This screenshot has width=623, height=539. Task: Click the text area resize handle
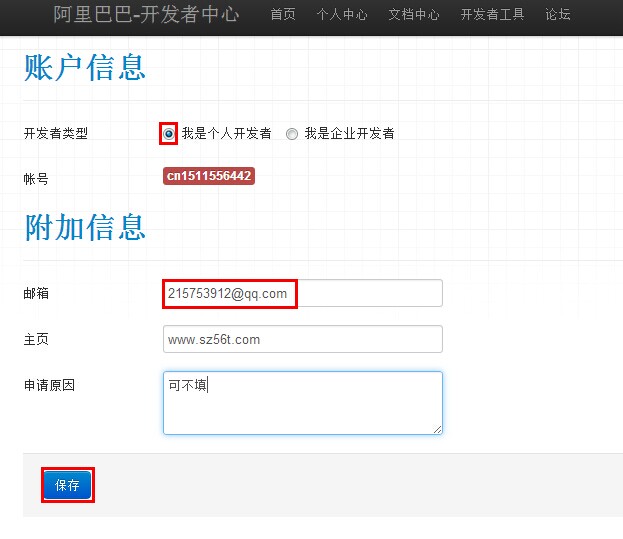437,429
